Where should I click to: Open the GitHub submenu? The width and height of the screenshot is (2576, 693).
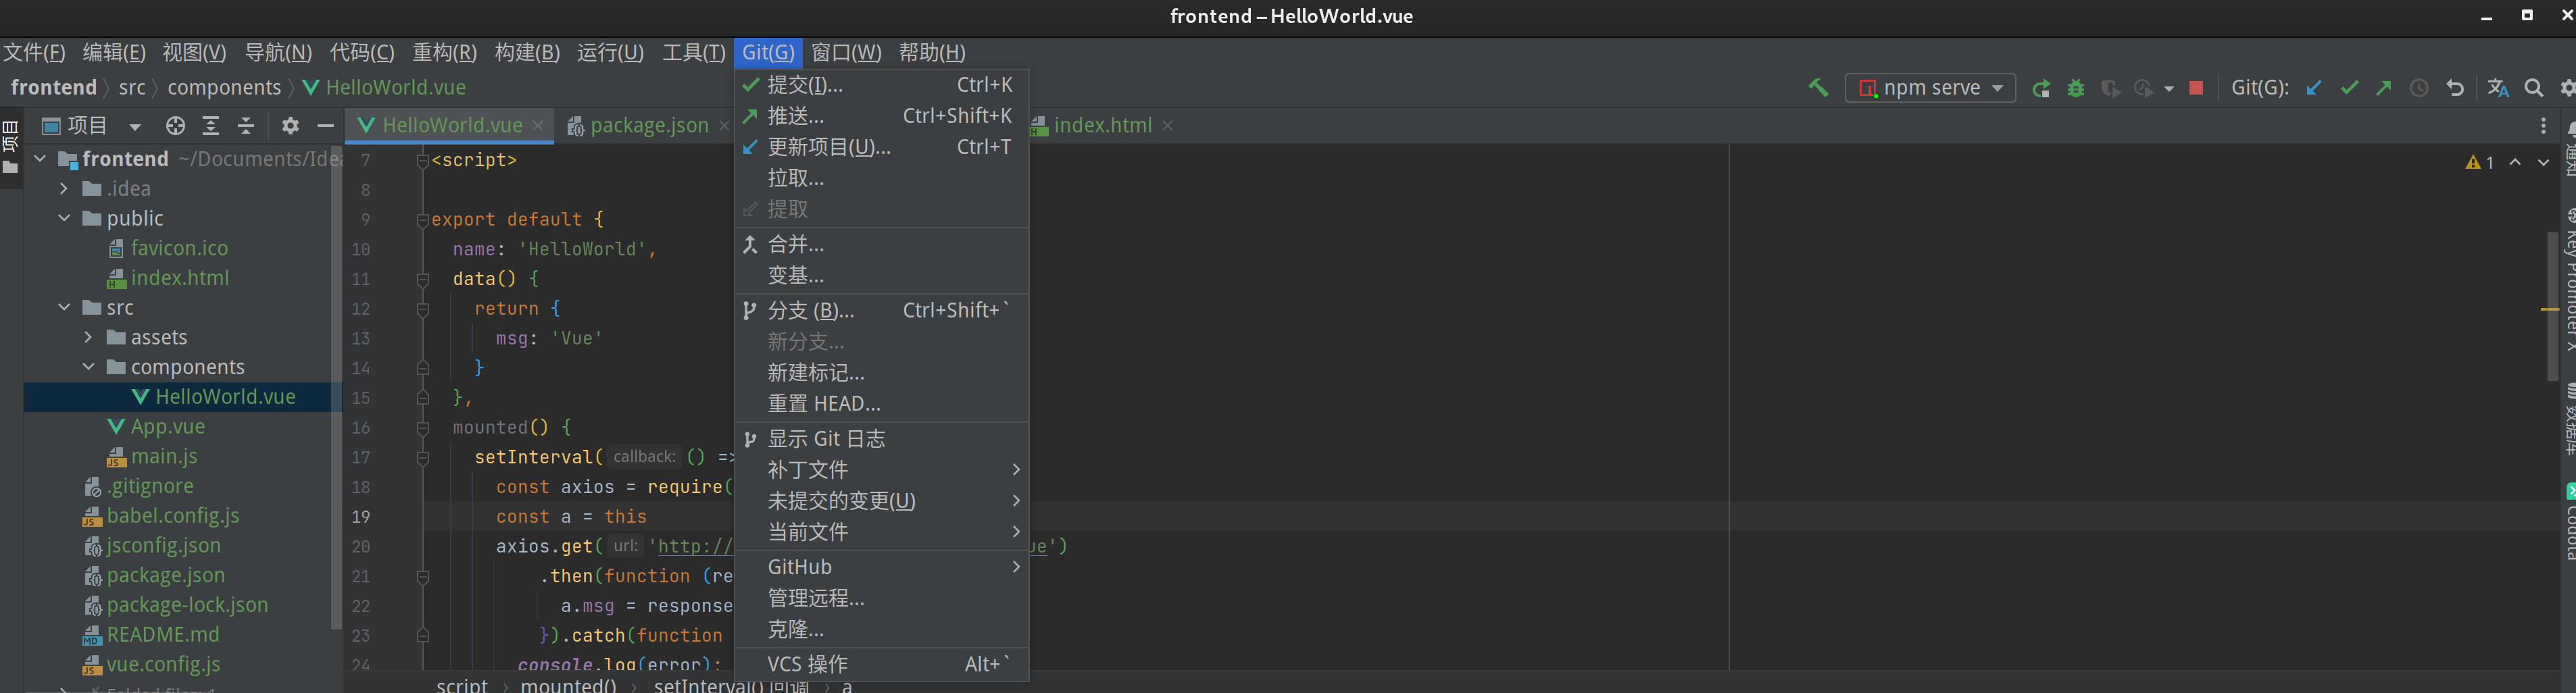(x=882, y=567)
